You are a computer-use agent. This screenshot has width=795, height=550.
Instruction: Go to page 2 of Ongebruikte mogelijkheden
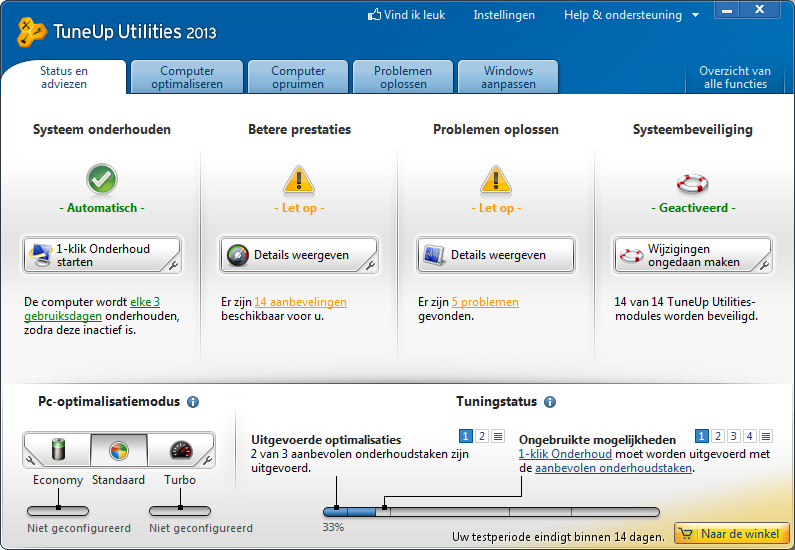(717, 436)
